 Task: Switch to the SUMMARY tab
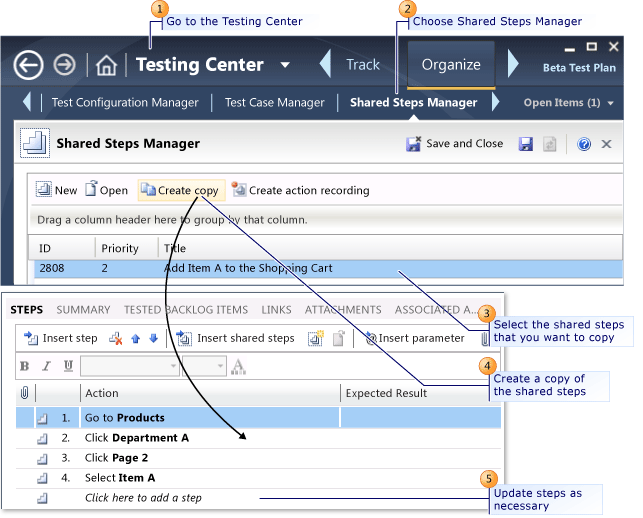83,310
